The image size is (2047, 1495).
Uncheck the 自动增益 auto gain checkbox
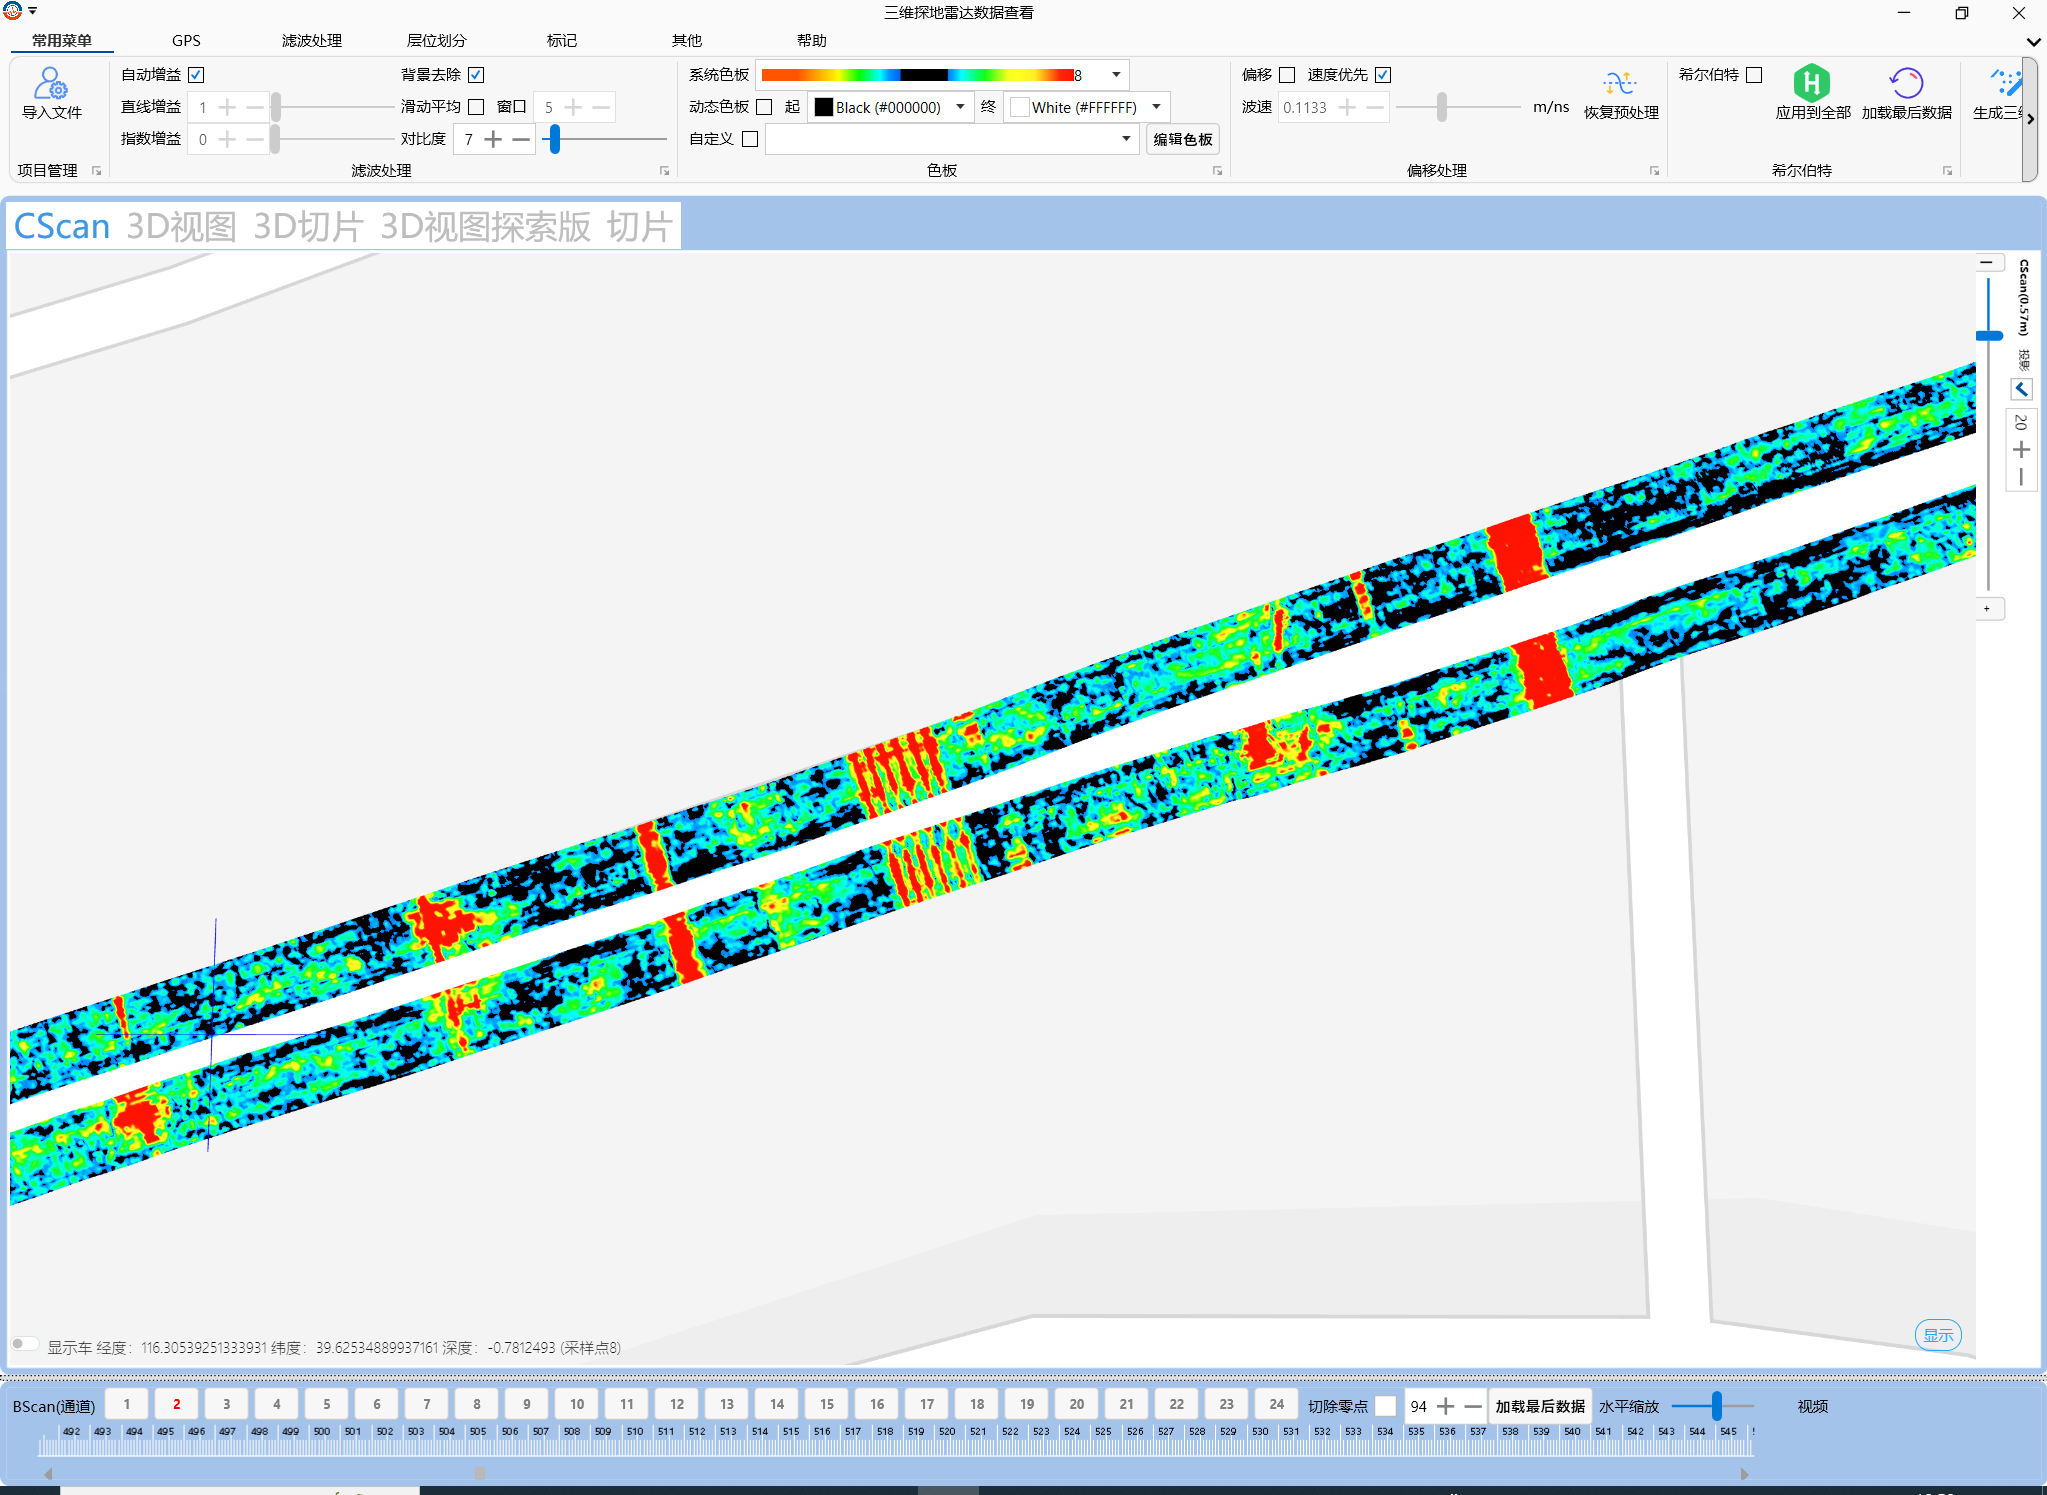click(197, 75)
